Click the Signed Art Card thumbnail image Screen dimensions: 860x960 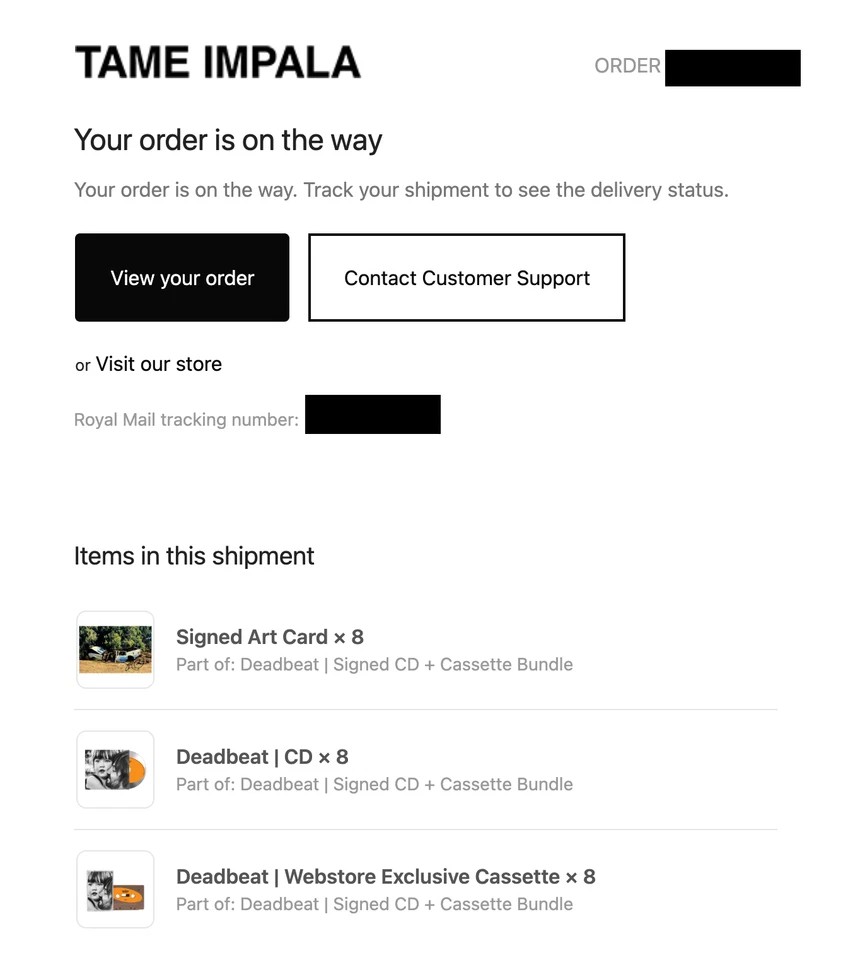pyautogui.click(x=115, y=649)
